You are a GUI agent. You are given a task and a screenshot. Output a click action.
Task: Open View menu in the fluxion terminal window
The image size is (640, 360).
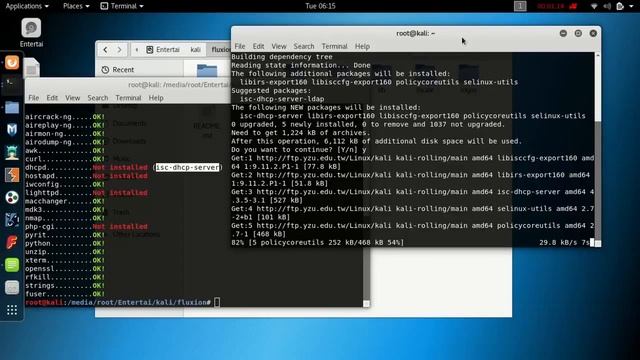tap(72, 98)
